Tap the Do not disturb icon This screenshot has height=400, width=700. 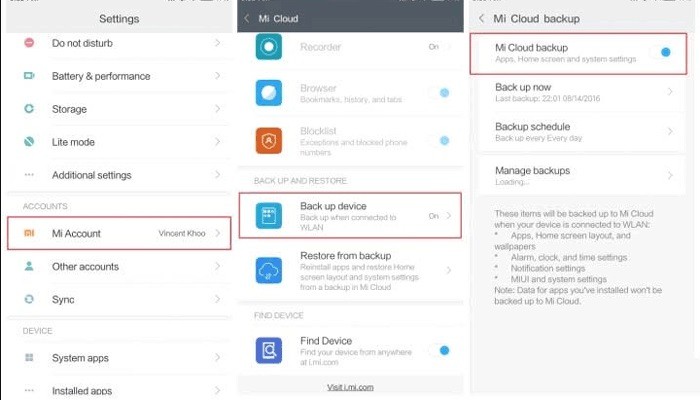[29, 43]
